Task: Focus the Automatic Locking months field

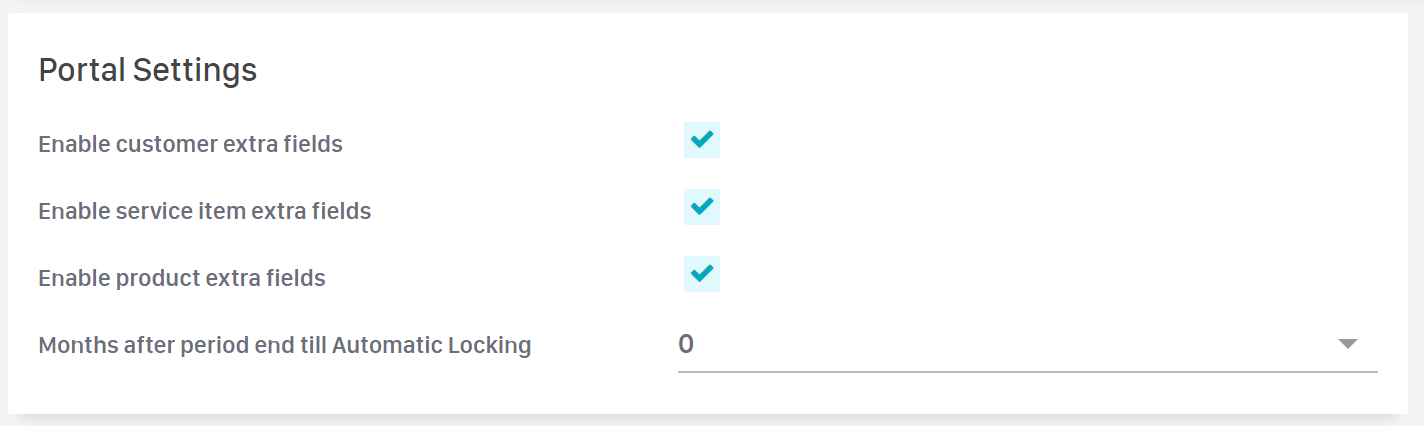Action: click(x=1000, y=345)
